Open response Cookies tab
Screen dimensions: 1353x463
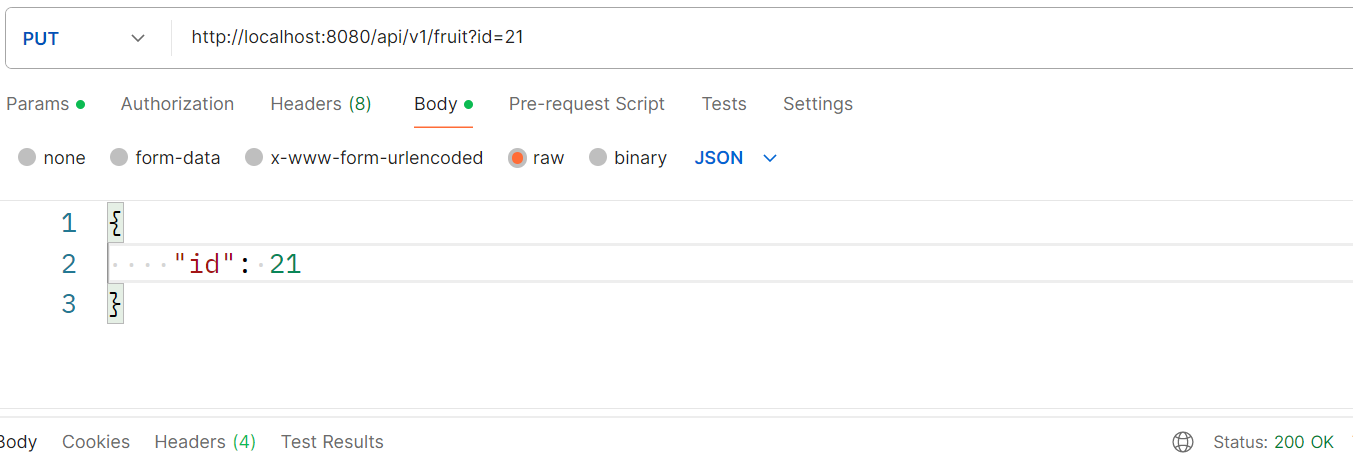[x=96, y=442]
